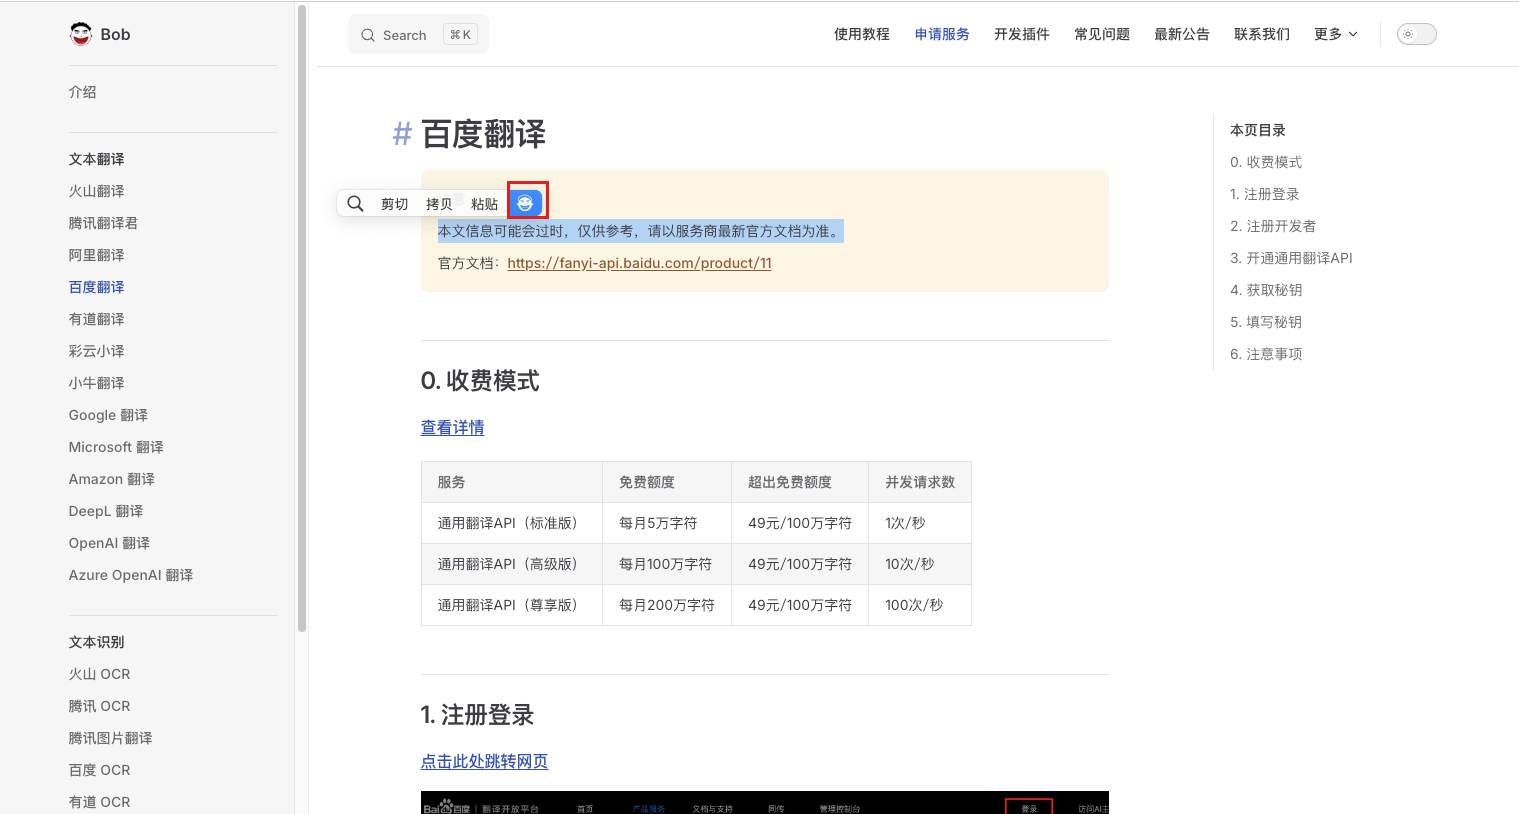
Task: Open 阿里翻译 in the sidebar
Action: (97, 255)
